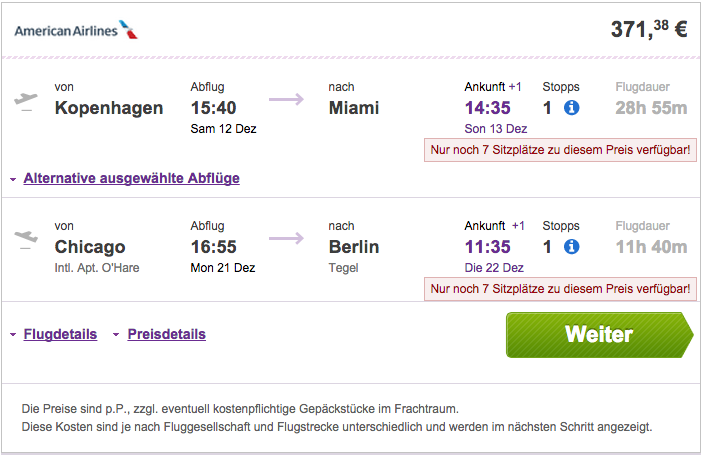Click the 14:35 arrival time
This screenshot has height=462, width=707.
[487, 108]
